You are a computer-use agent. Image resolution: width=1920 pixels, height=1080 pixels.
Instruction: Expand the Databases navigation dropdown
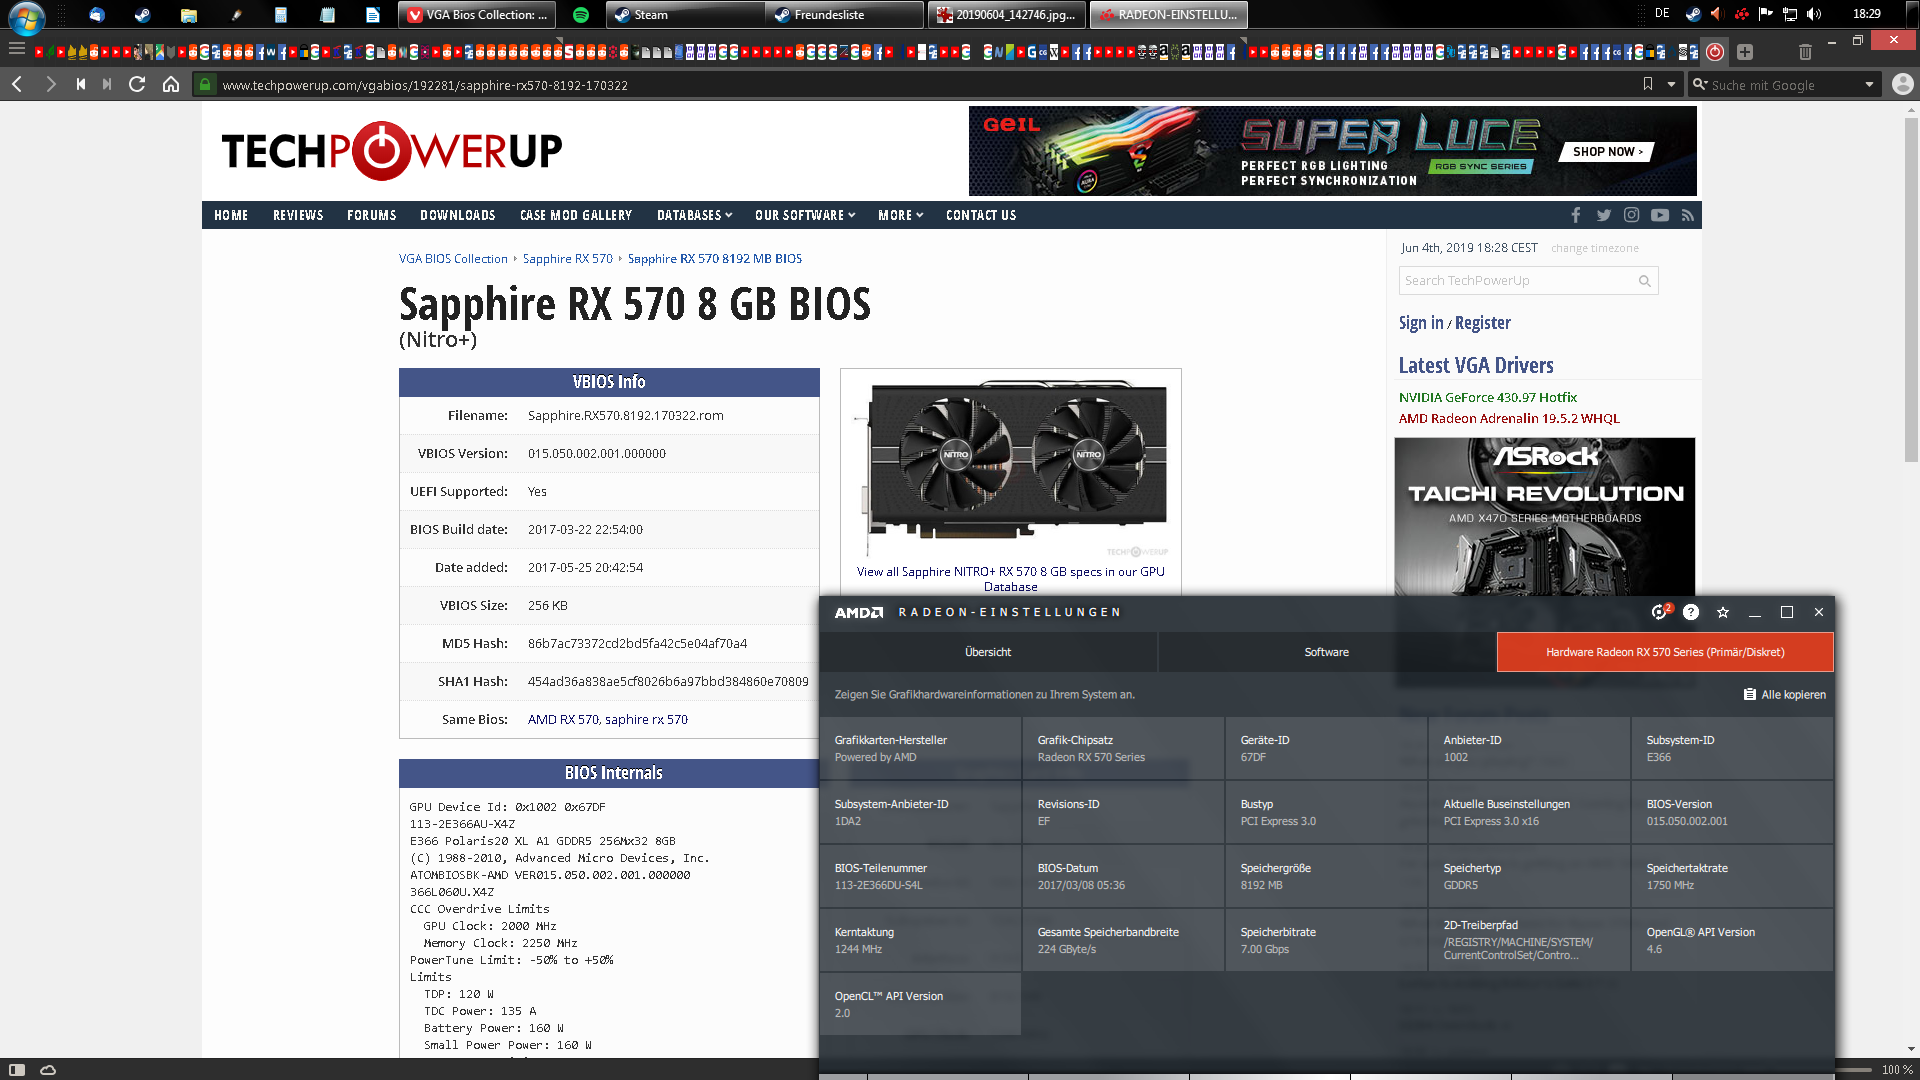694,215
